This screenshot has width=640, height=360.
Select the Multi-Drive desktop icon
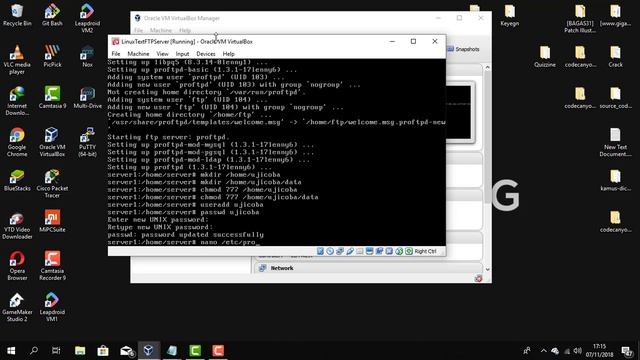pyautogui.click(x=87, y=98)
